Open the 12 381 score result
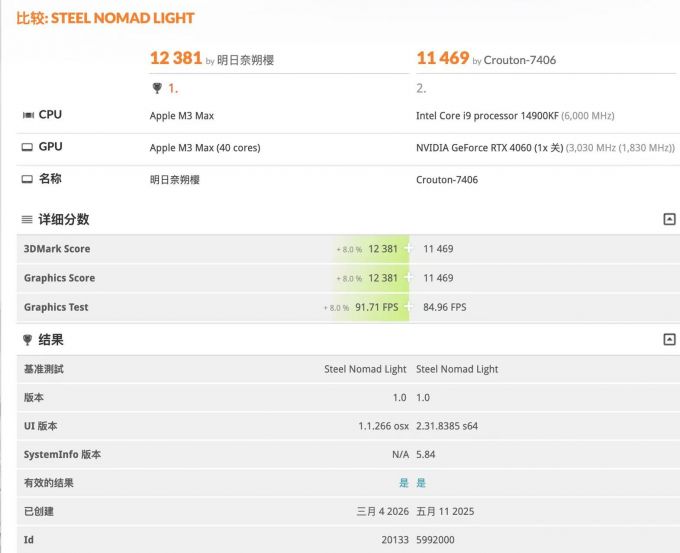Image resolution: width=680 pixels, height=553 pixels. (176, 58)
